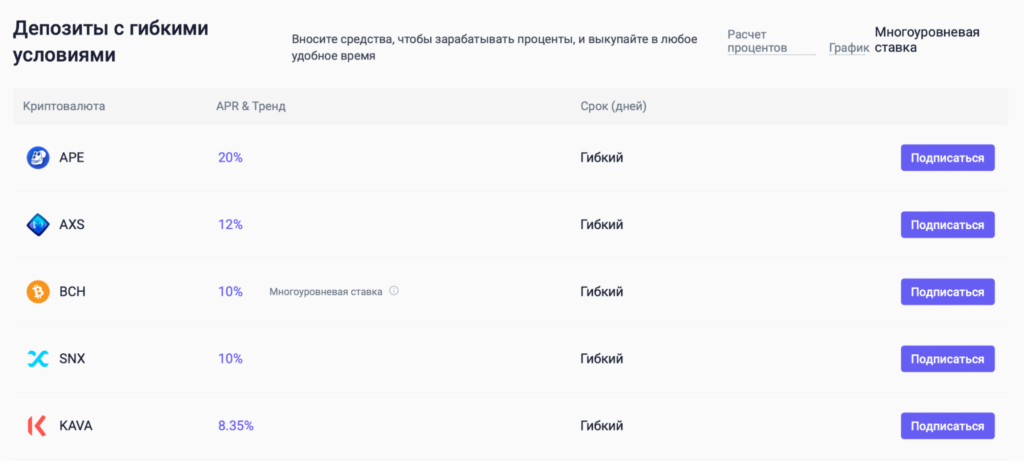Click BCH's Многоуровневая ставка label
Viewport: 1024px width, 461px height.
pyautogui.click(x=325, y=292)
